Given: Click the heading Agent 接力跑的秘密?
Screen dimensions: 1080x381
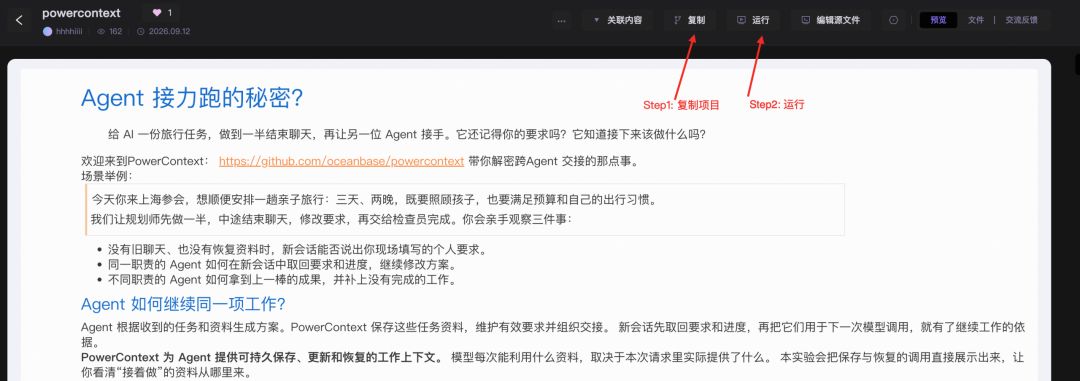Looking at the screenshot, I should pyautogui.click(x=191, y=98).
